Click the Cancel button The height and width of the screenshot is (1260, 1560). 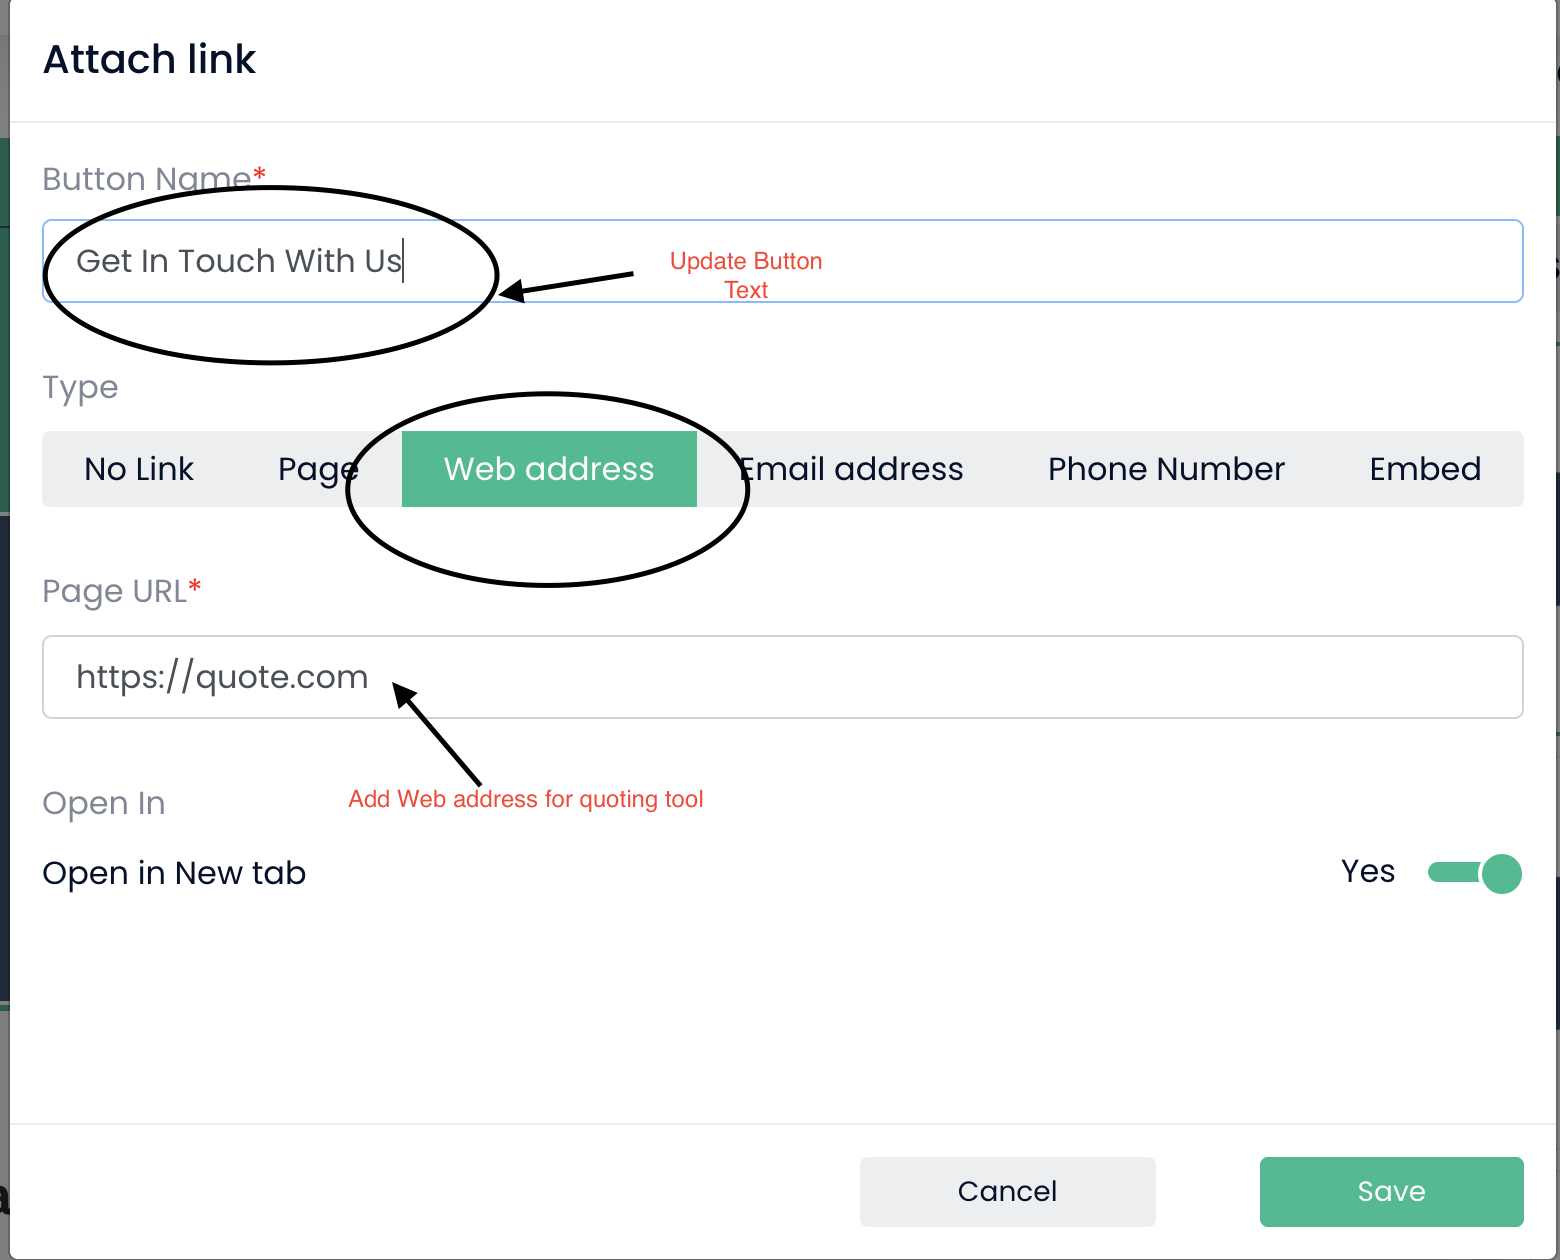click(1007, 1191)
